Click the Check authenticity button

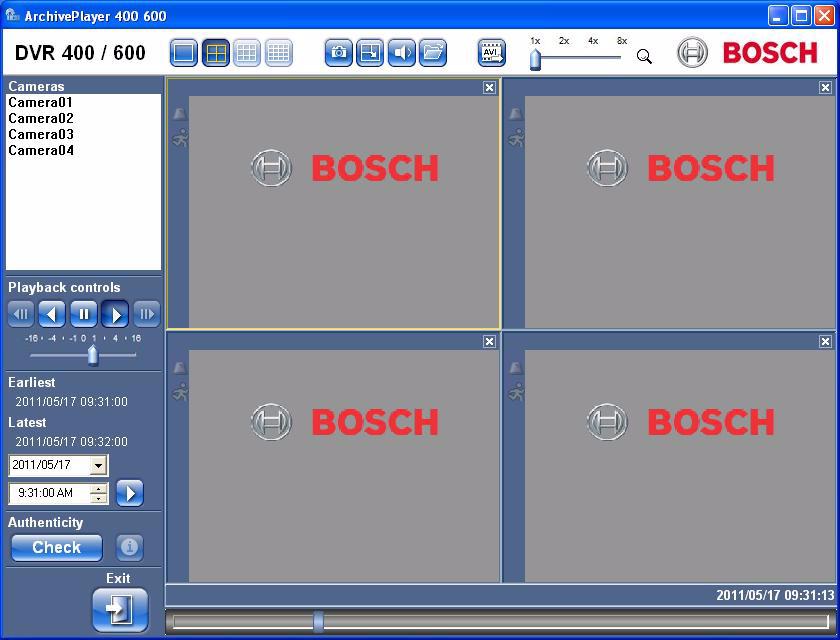click(x=57, y=547)
